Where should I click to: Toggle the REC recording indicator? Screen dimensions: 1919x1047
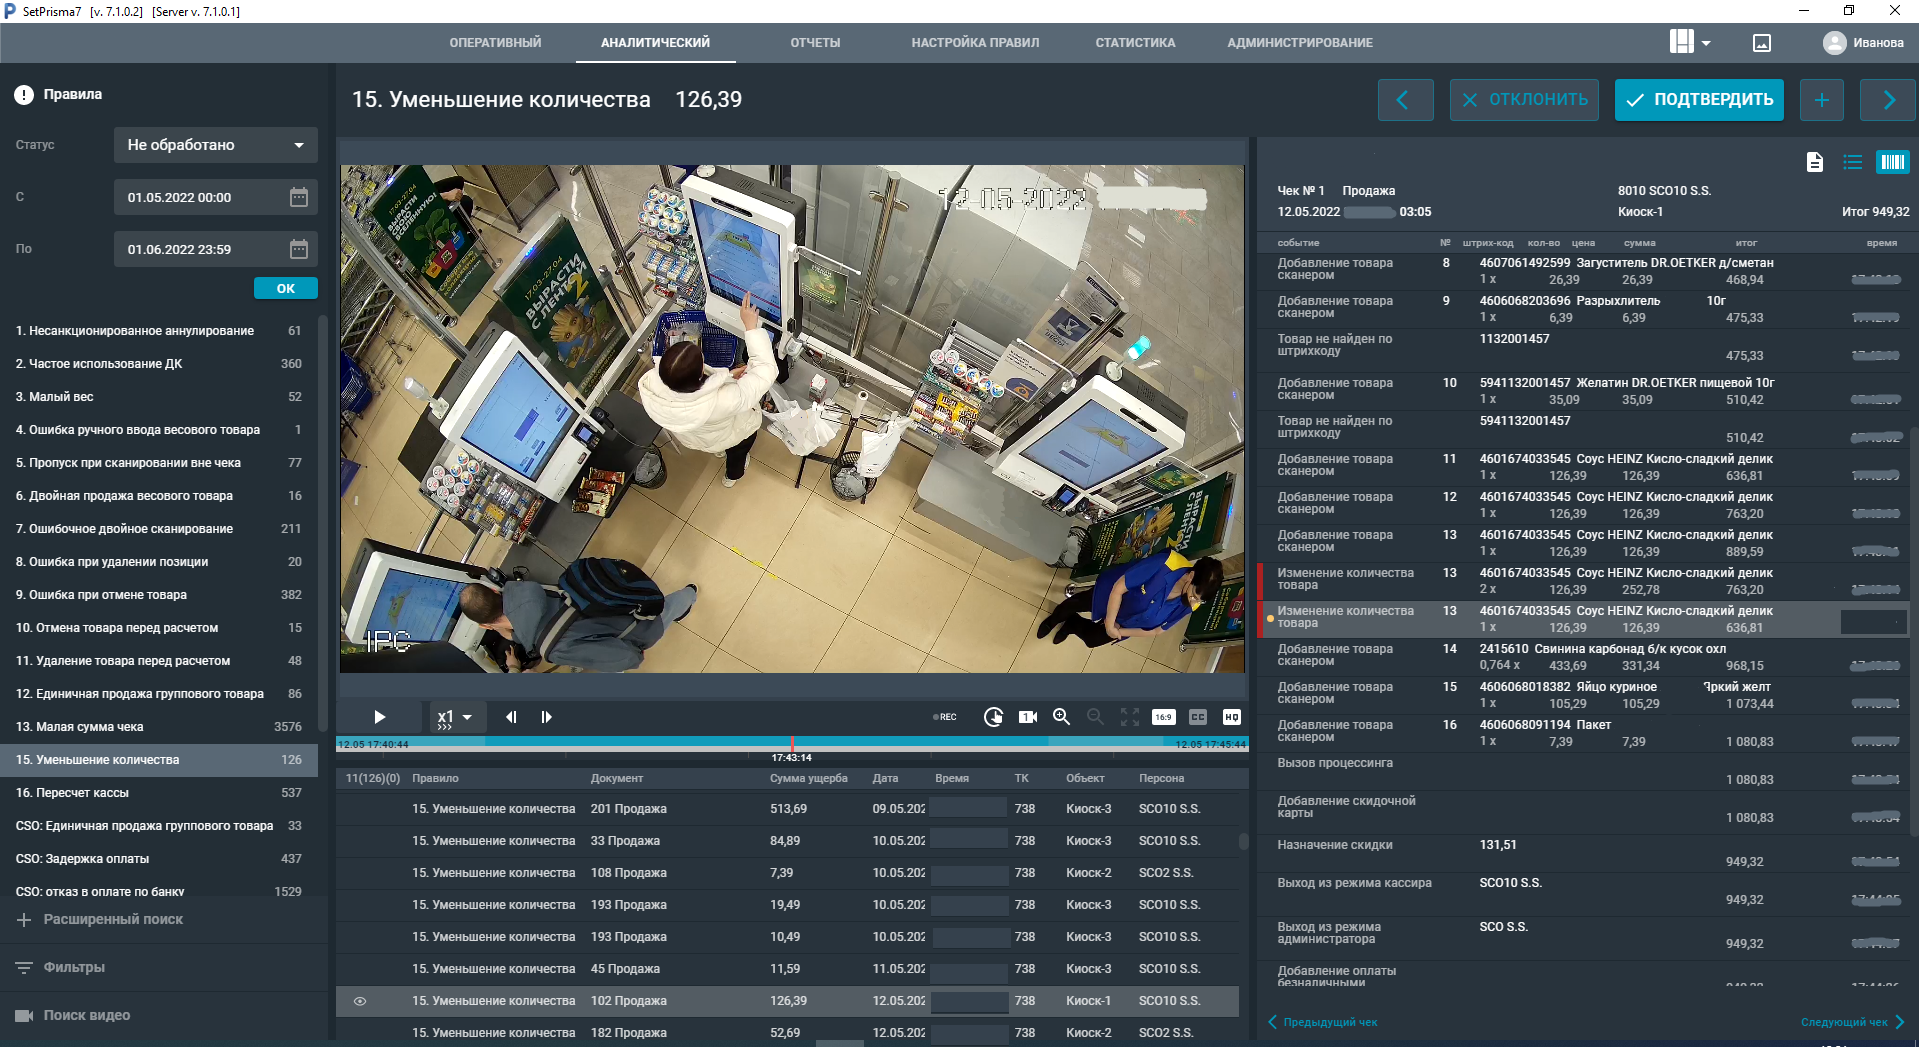click(x=945, y=717)
